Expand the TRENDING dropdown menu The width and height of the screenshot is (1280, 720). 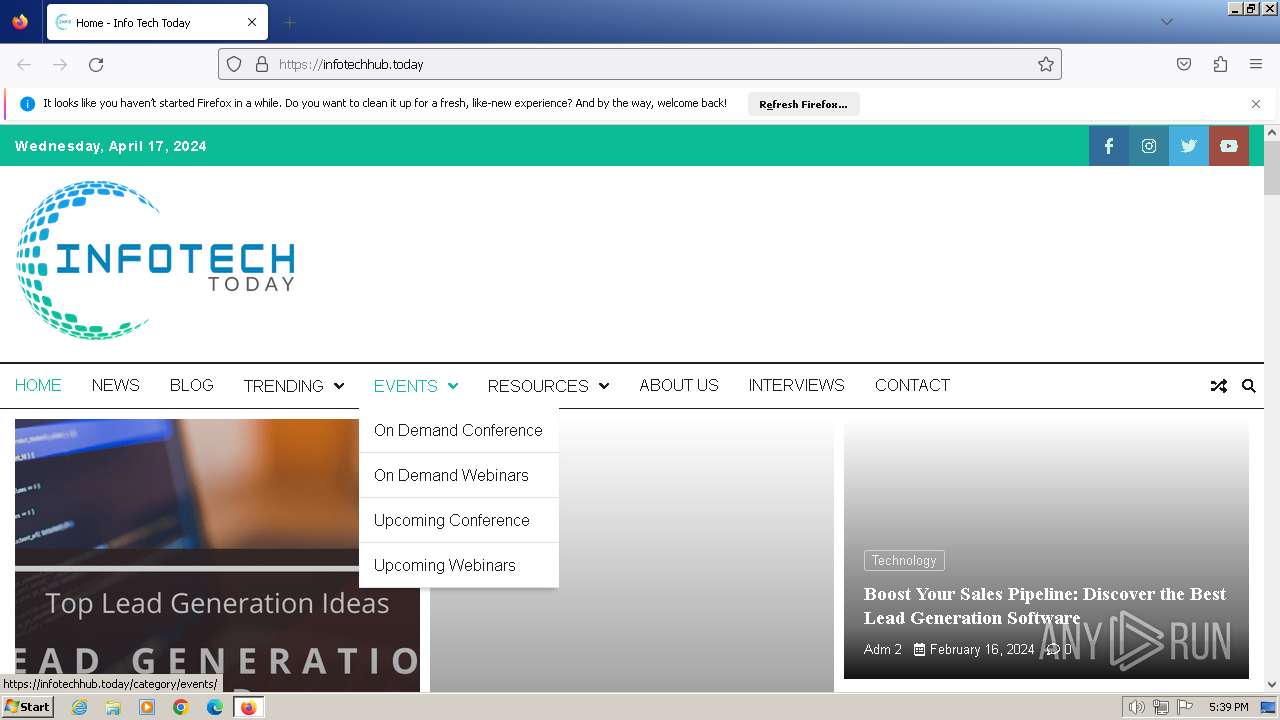click(294, 386)
